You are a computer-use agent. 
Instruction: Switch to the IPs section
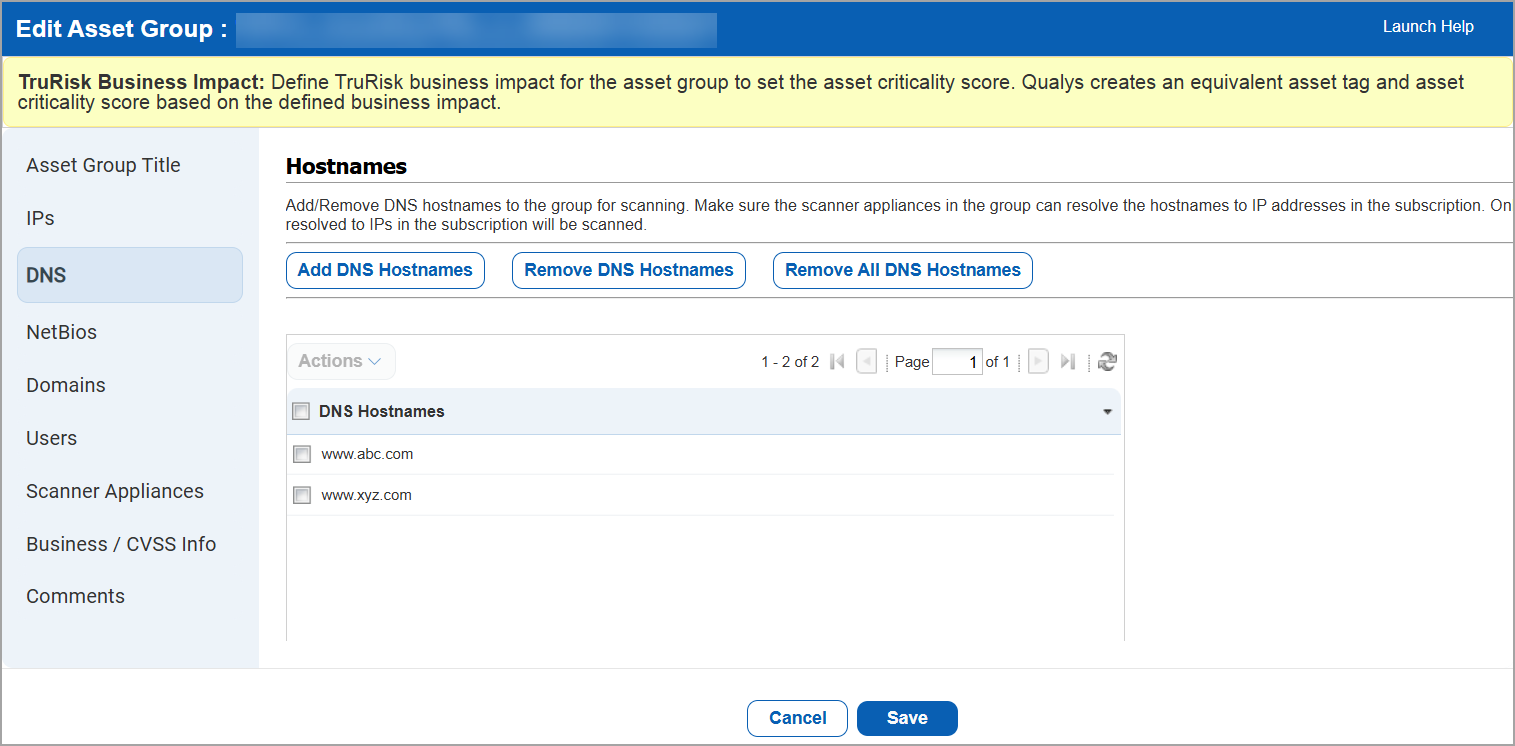tap(40, 218)
